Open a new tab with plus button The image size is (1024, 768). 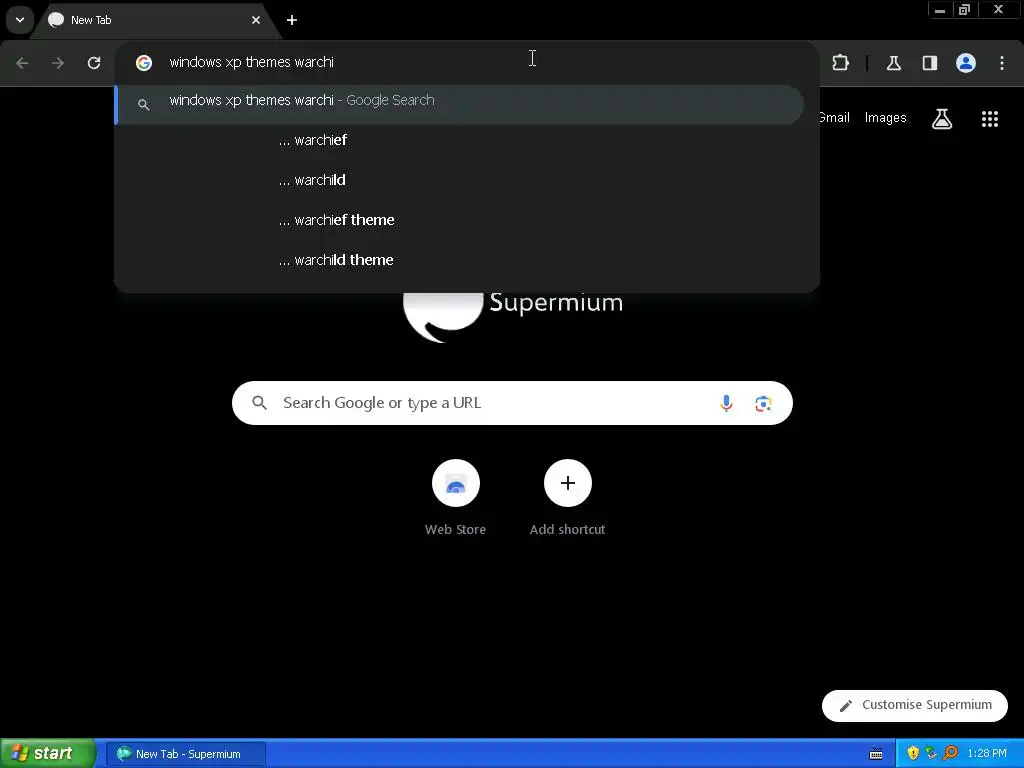point(292,20)
